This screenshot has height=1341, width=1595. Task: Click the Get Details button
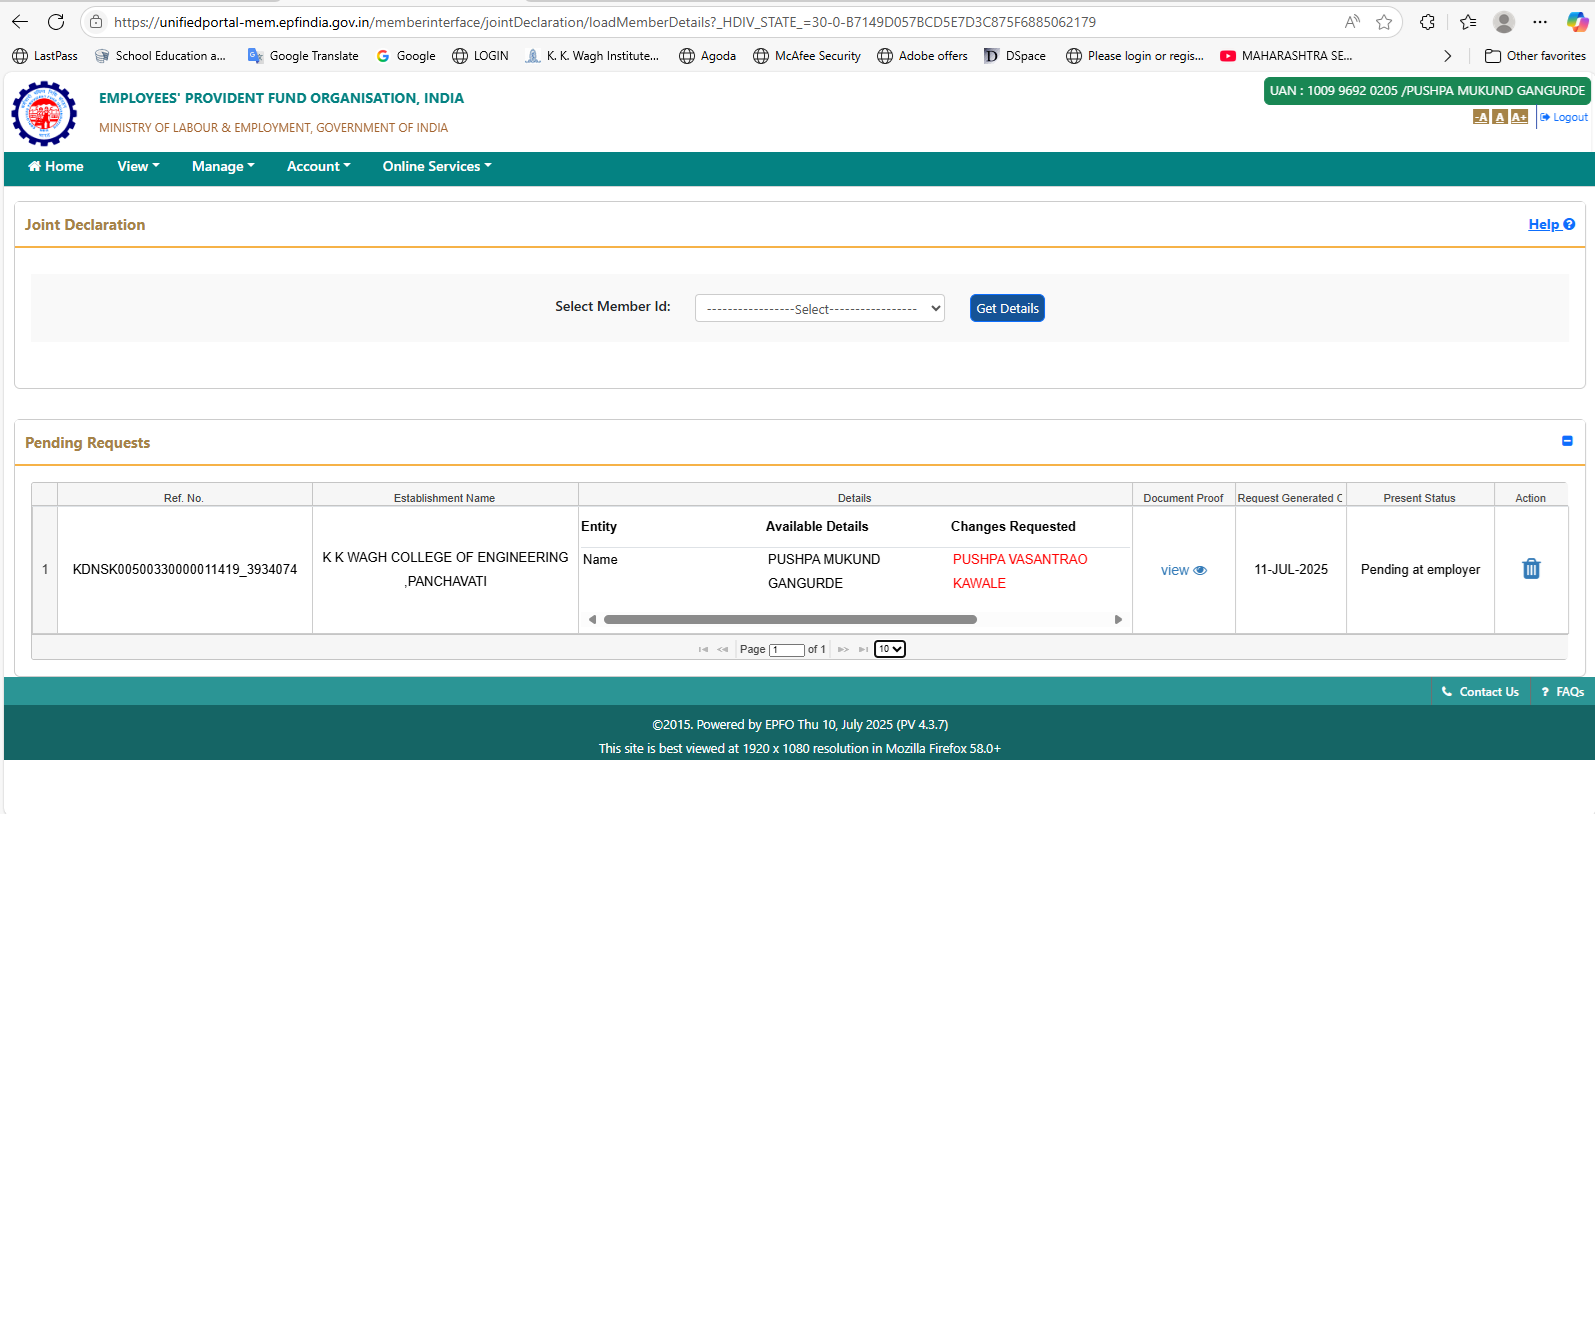[x=1006, y=309]
